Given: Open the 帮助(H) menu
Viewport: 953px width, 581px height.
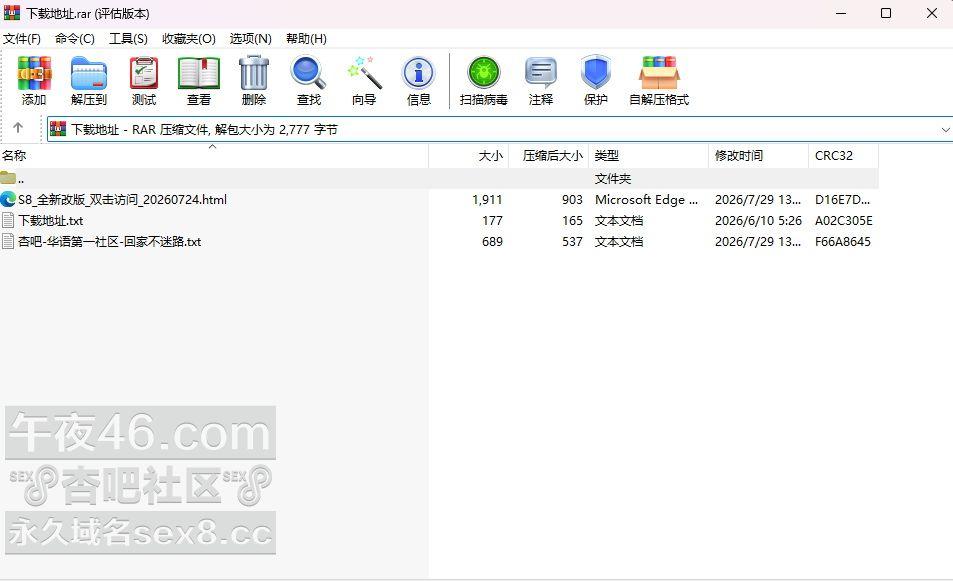Looking at the screenshot, I should 306,39.
